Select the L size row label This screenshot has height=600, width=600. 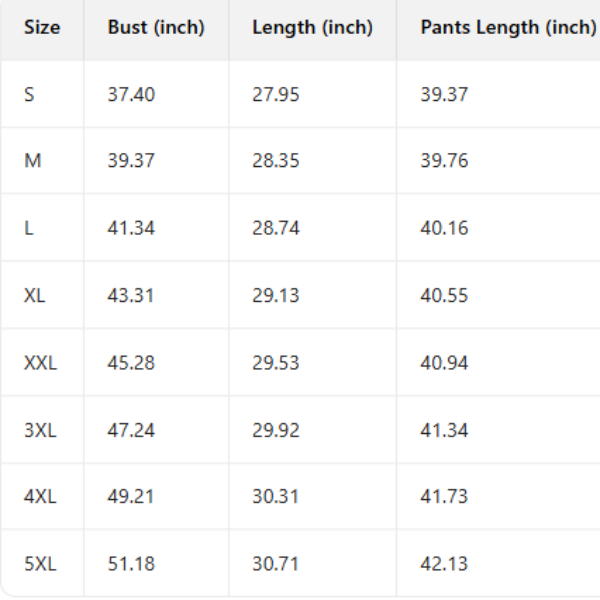(x=29, y=228)
